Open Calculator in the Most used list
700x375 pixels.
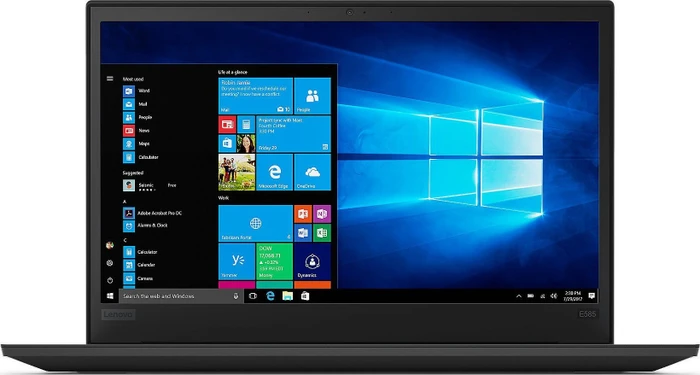click(x=141, y=157)
